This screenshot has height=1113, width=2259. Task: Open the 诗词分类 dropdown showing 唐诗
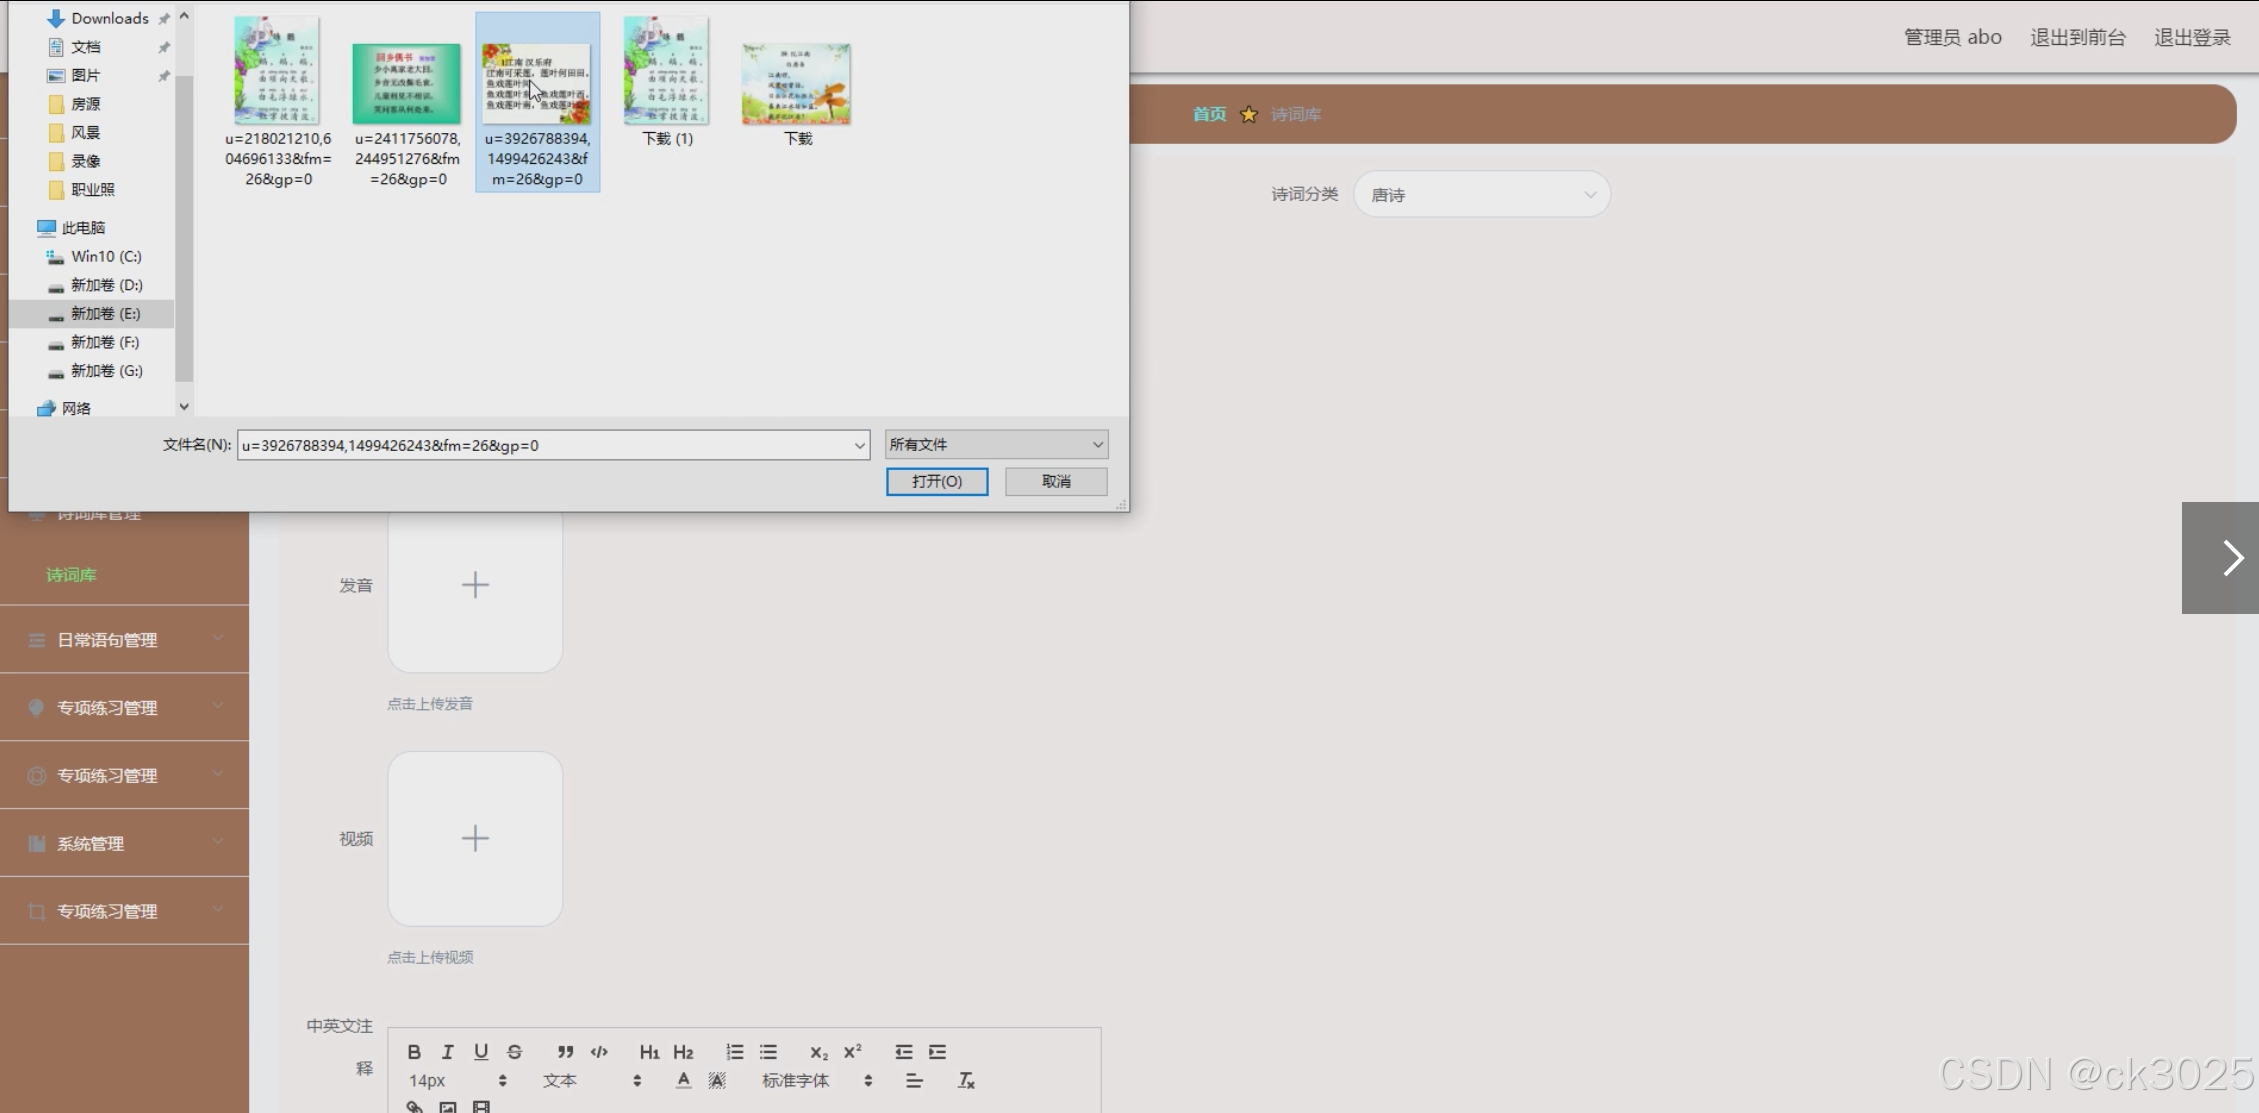point(1481,195)
